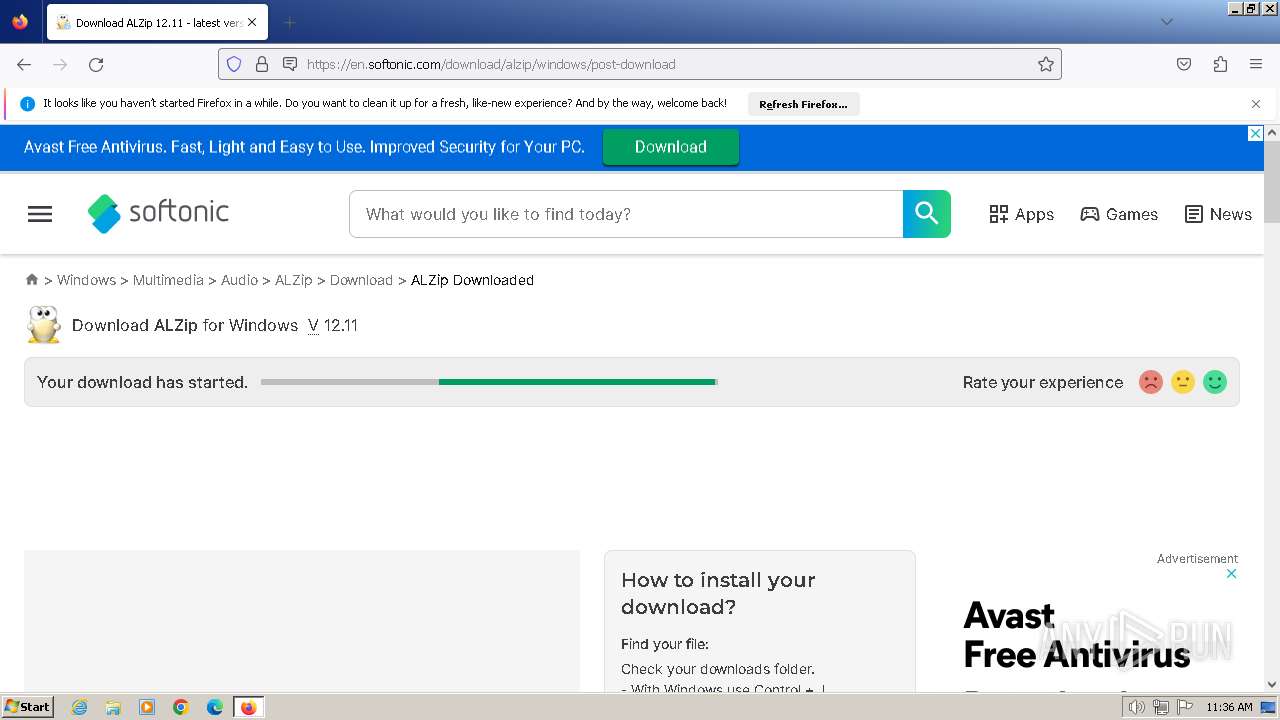
Task: Dismiss the Refresh Firefox notification bar
Action: [x=1256, y=104]
